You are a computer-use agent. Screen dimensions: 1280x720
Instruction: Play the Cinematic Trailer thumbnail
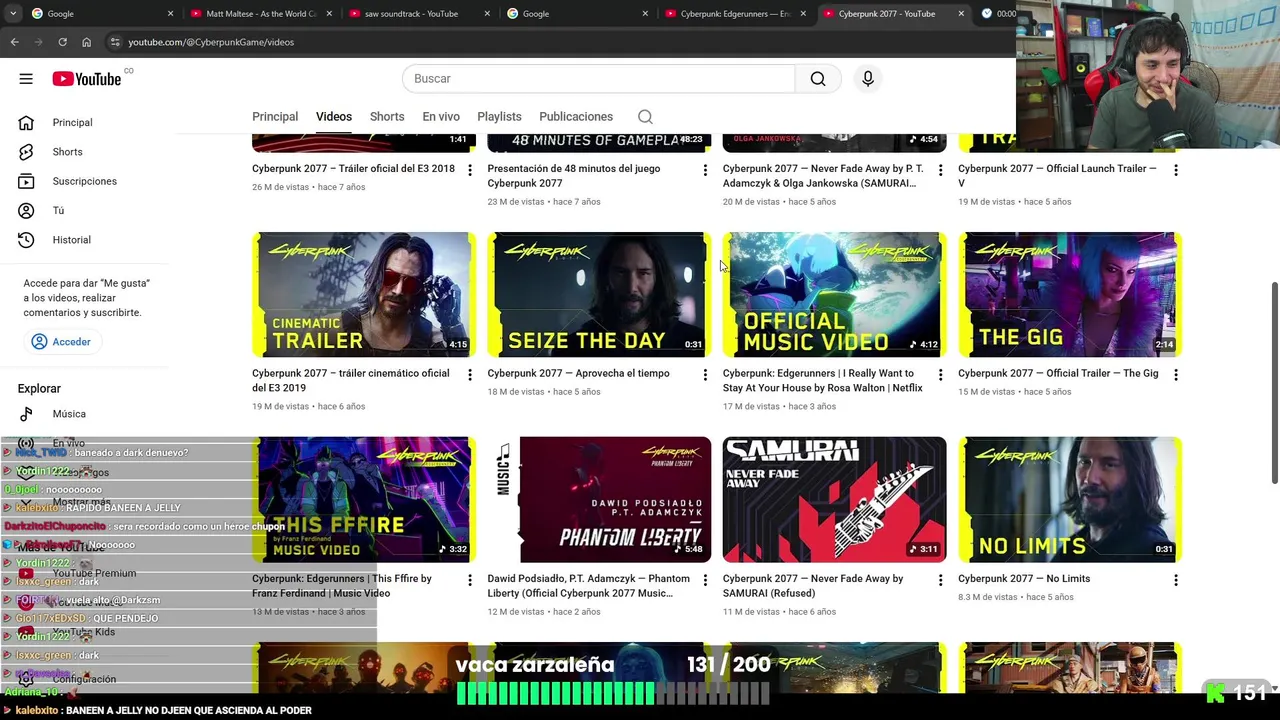(364, 295)
